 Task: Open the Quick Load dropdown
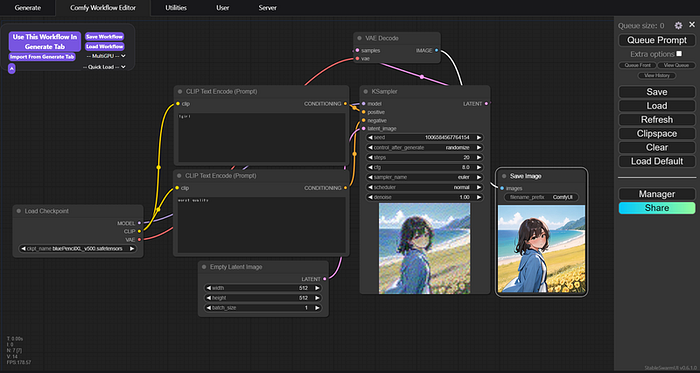(104, 67)
